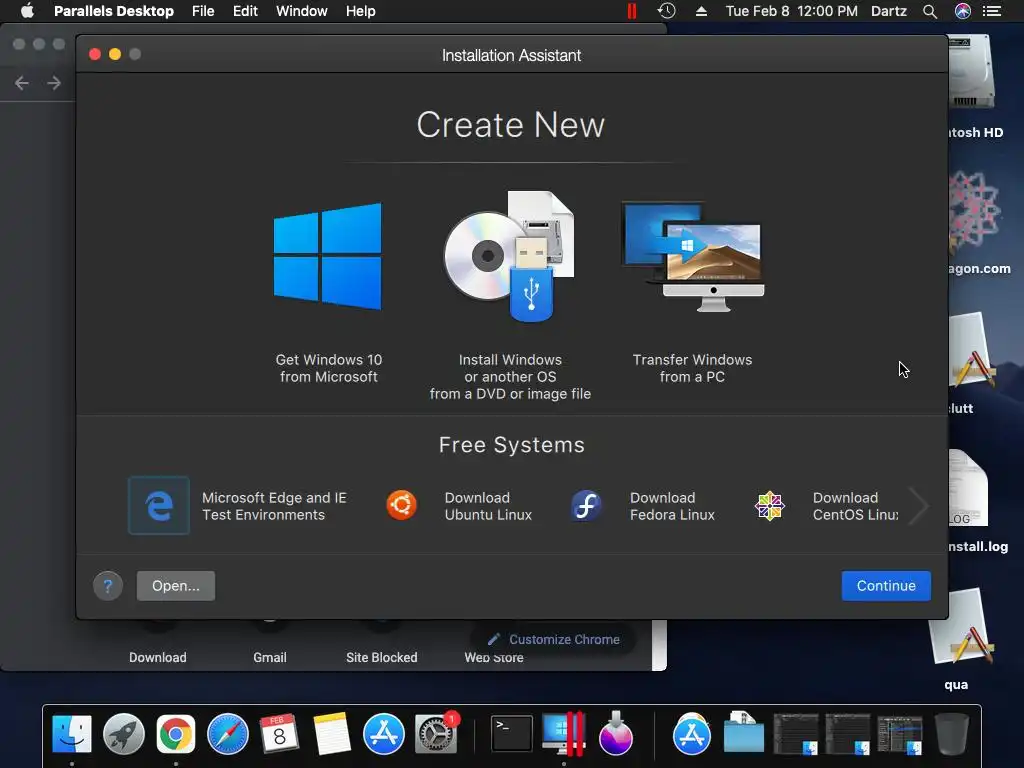Select Transfer Windows from a PC icon
Screen dimensions: 1024x768
tap(692, 257)
